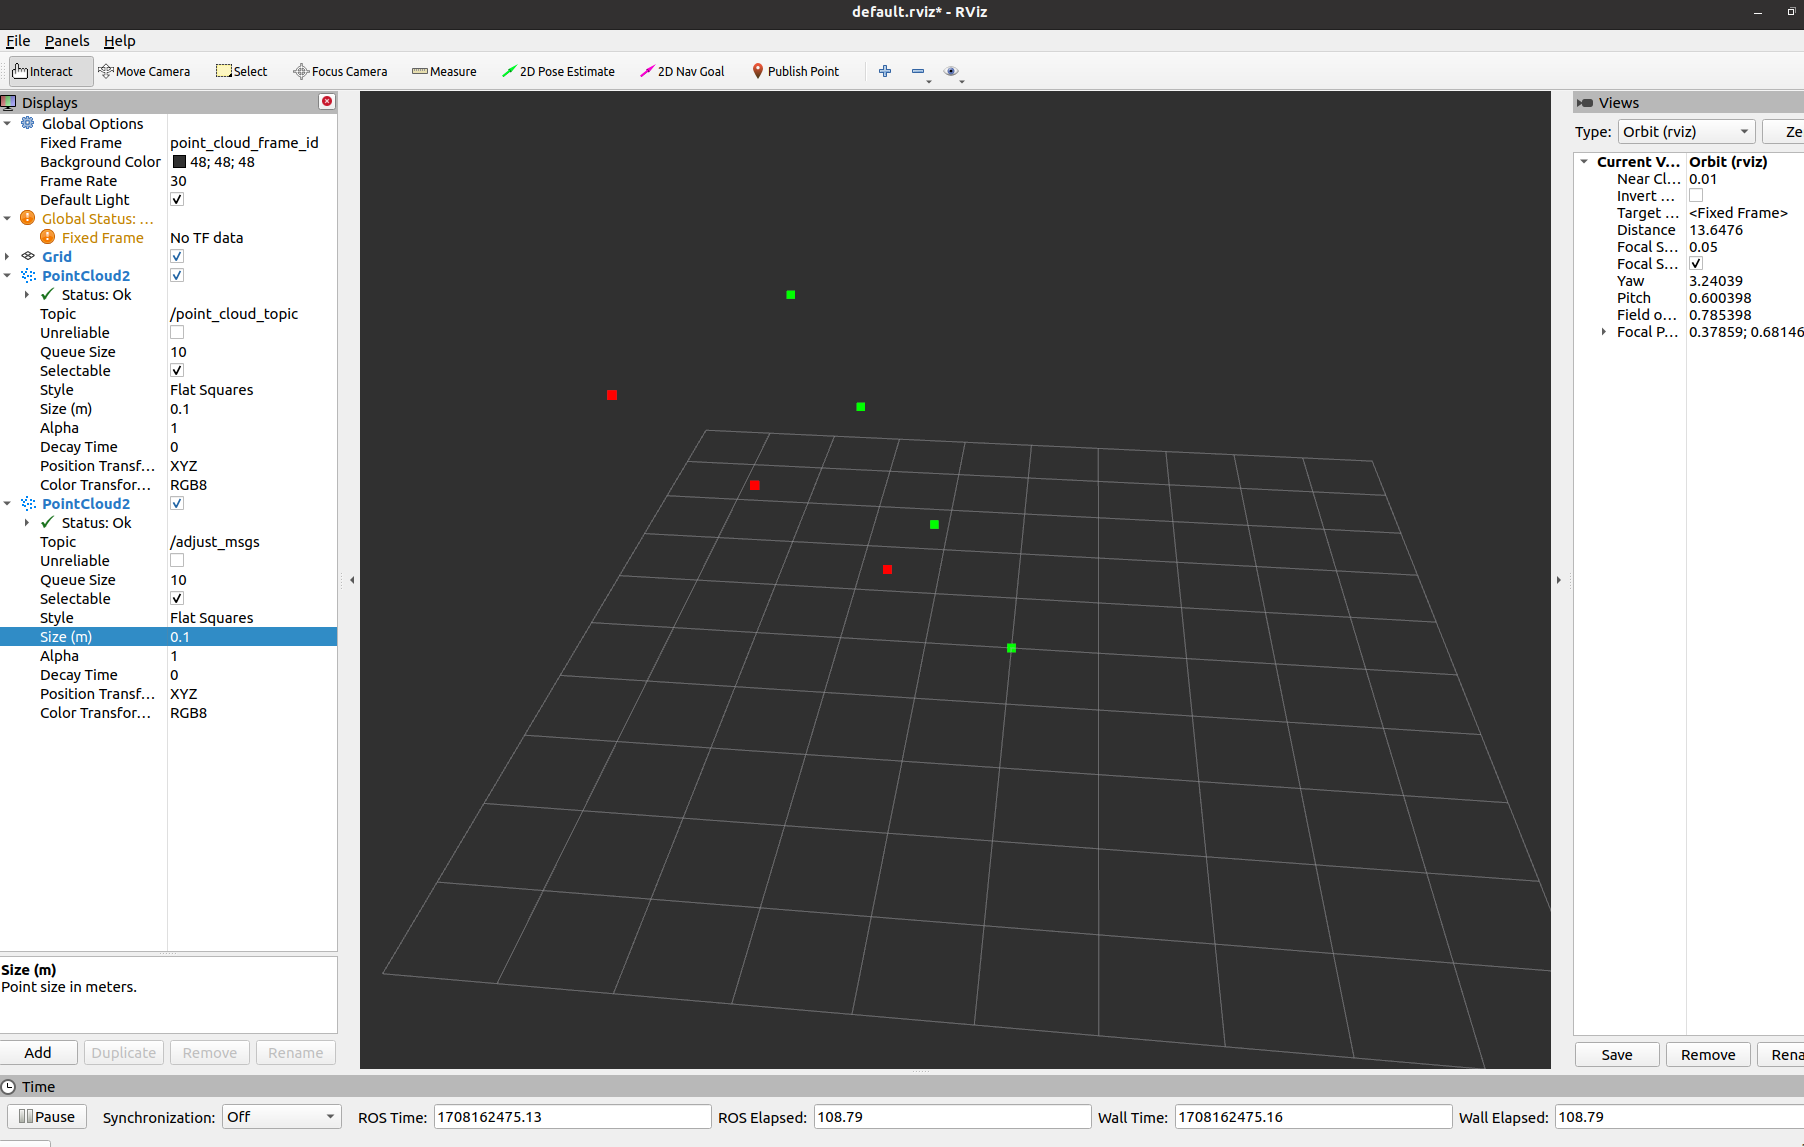Toggle the Grid display checkbox
Image resolution: width=1804 pixels, height=1147 pixels.
[177, 256]
